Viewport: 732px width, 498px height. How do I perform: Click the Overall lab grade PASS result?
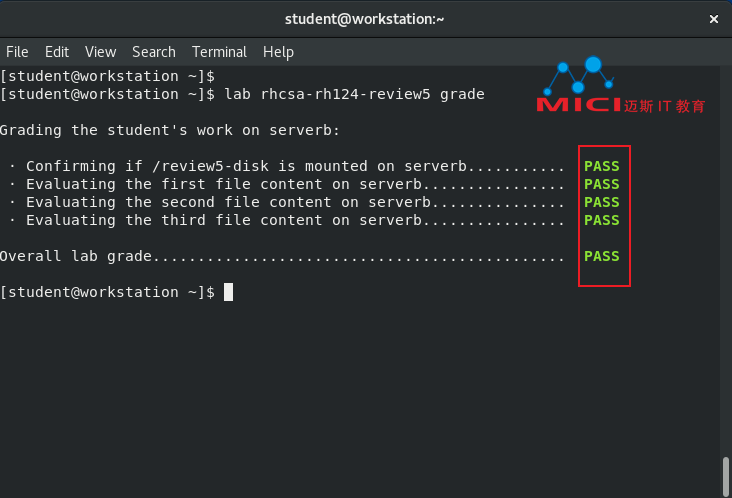click(602, 256)
